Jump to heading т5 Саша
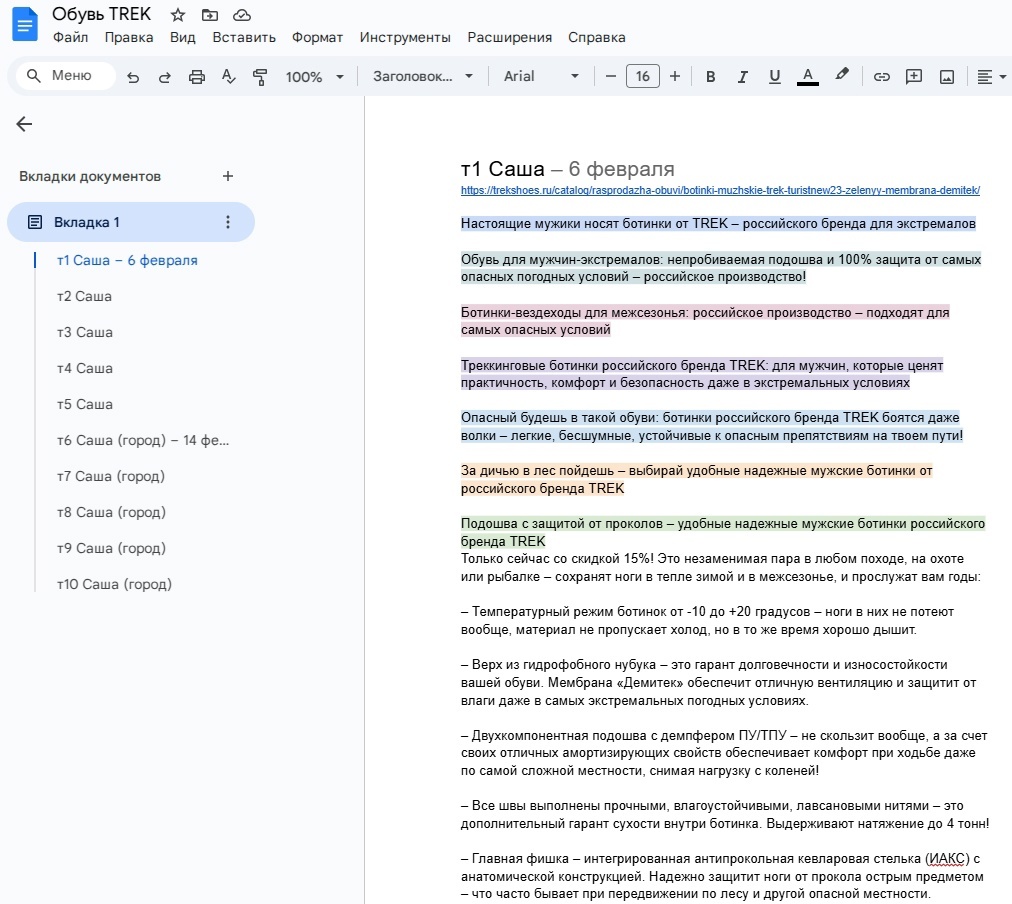 click(85, 405)
